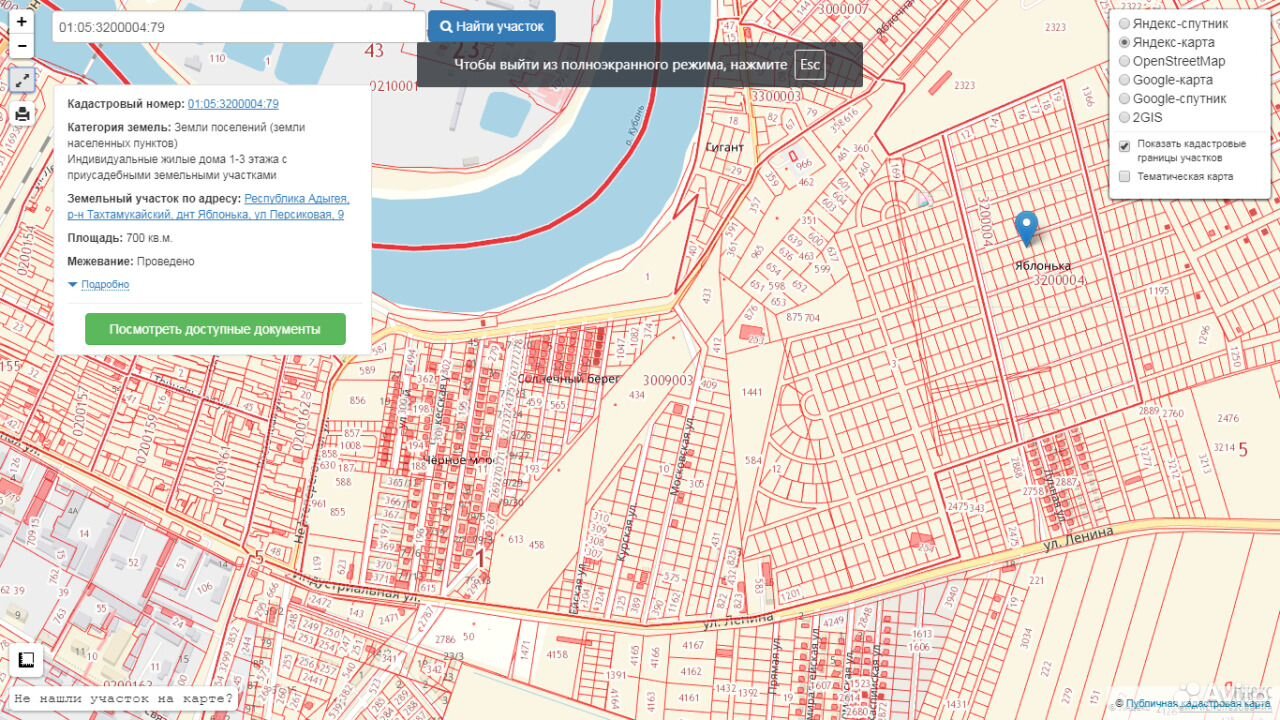Zoom out the map with minus button
This screenshot has width=1280, height=720.
click(x=22, y=46)
